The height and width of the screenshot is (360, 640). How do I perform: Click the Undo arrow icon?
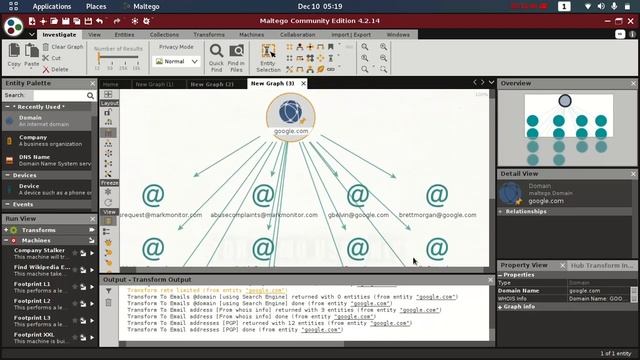(100, 21)
